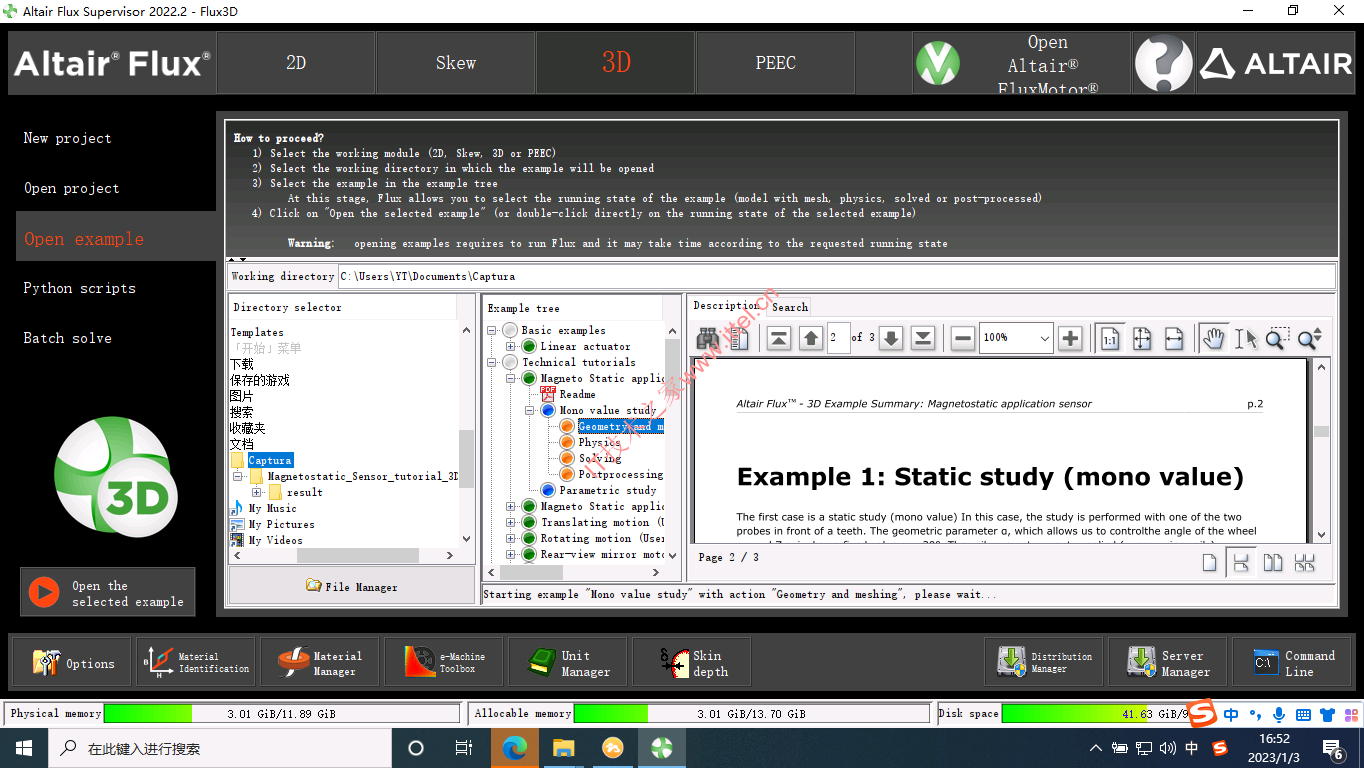Open Server Manager

coord(1167,663)
